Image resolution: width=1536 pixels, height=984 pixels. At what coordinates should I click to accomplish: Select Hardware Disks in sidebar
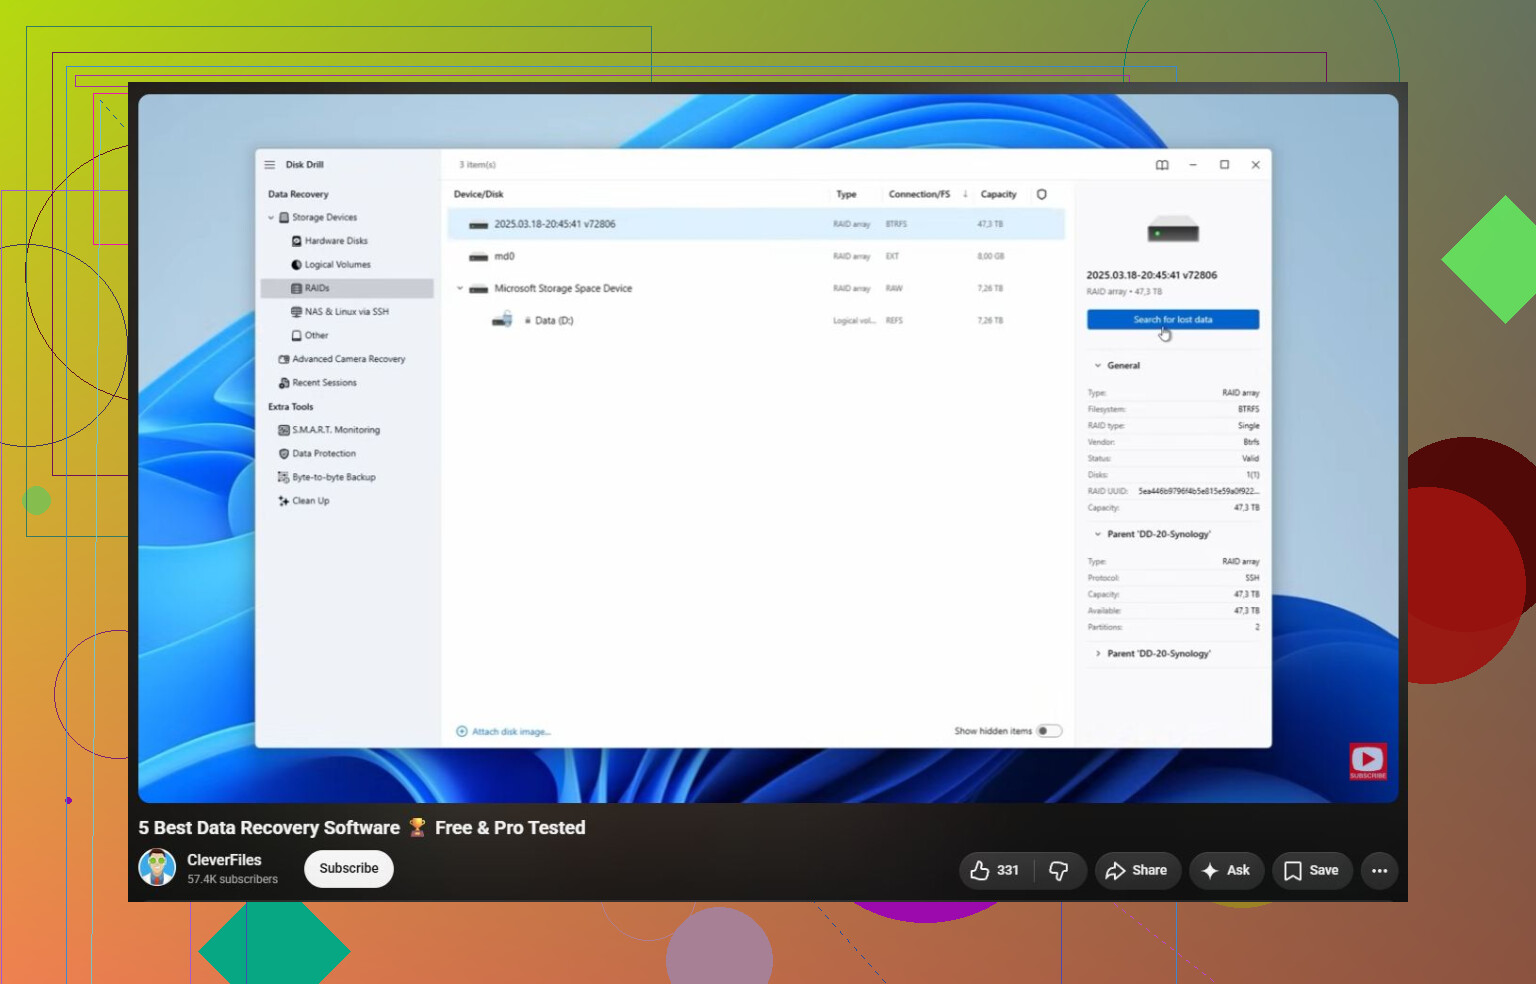pyautogui.click(x=336, y=241)
